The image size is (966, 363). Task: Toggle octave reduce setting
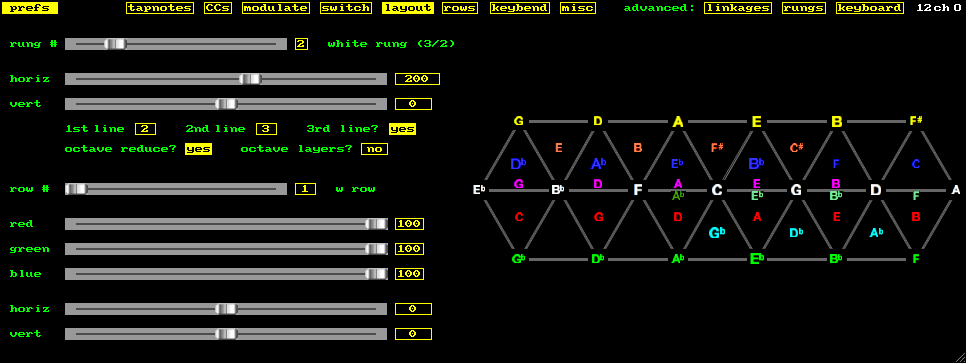(198, 149)
